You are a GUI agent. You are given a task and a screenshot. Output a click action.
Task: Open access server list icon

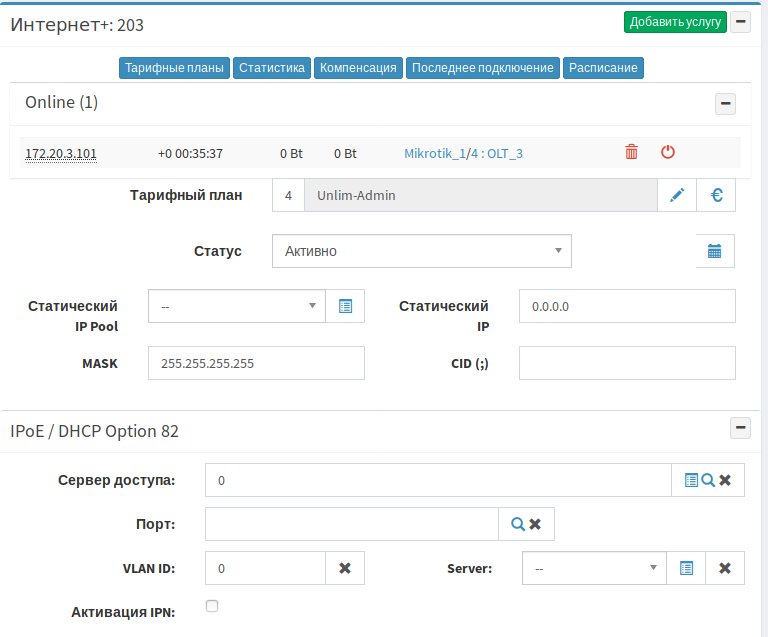click(x=691, y=480)
